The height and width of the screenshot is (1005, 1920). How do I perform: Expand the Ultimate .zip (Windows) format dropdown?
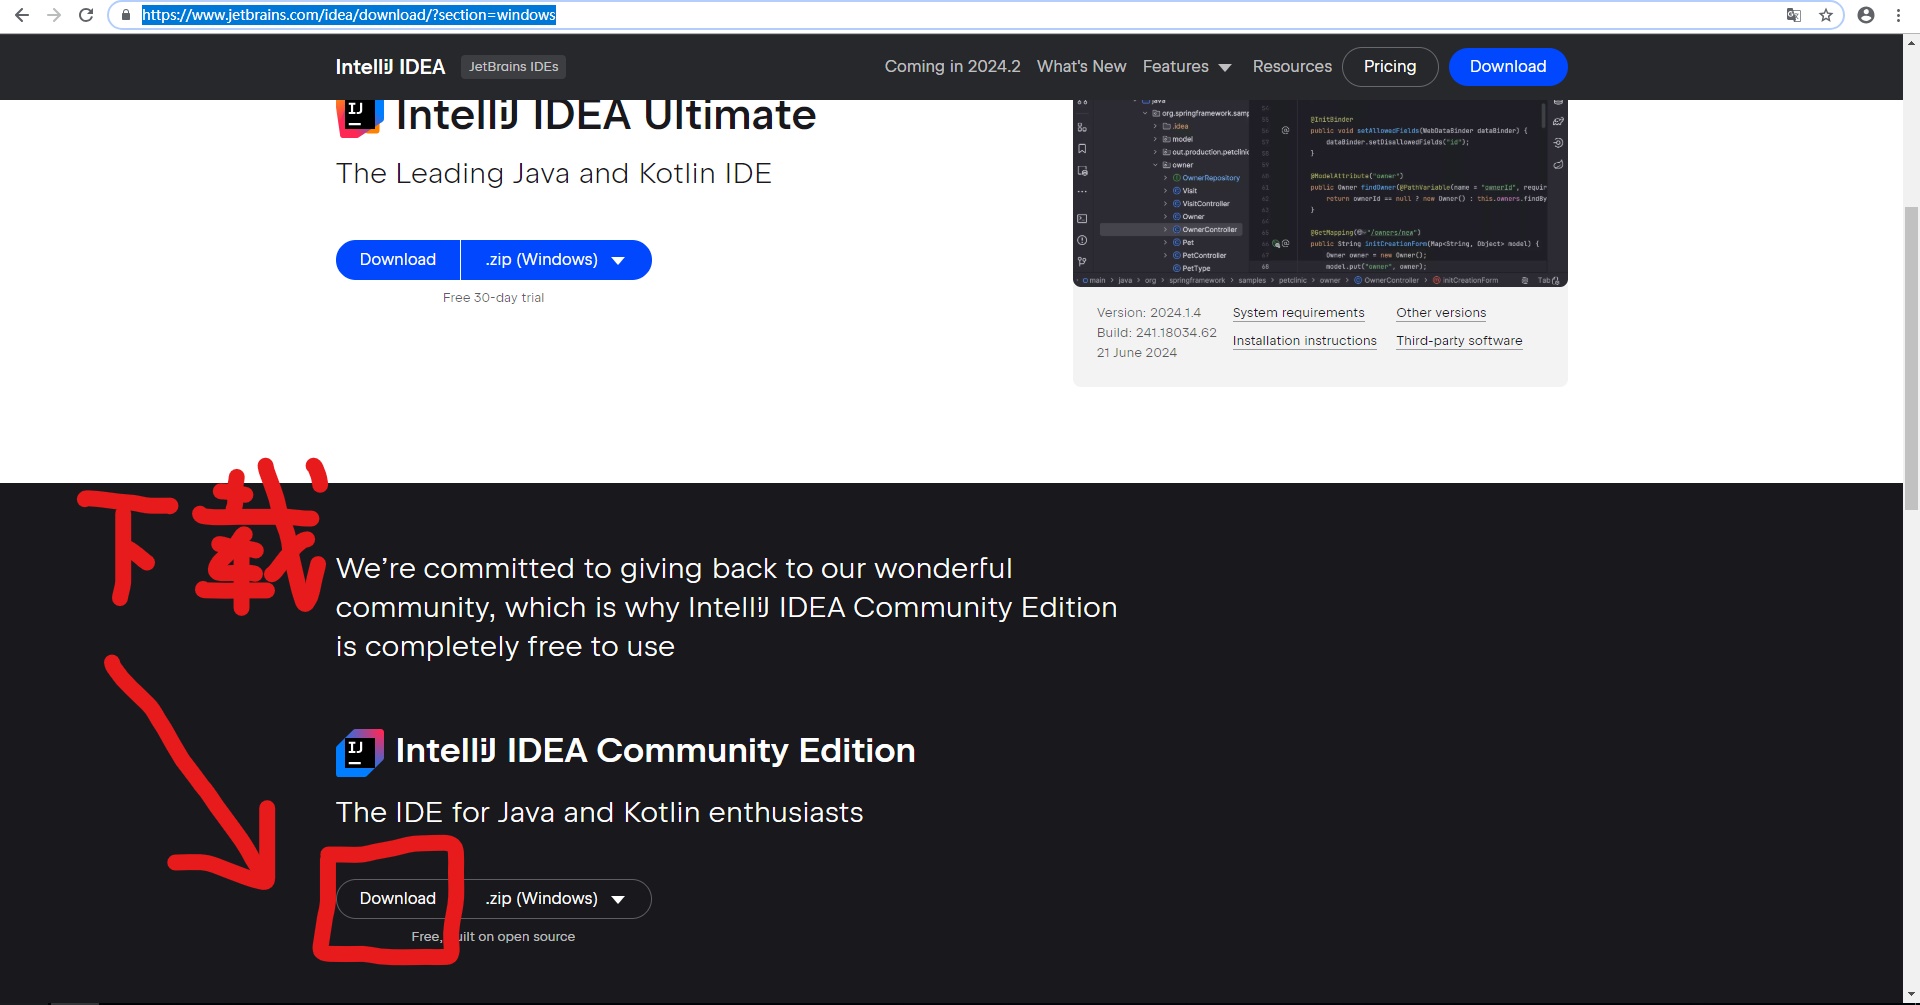point(556,260)
